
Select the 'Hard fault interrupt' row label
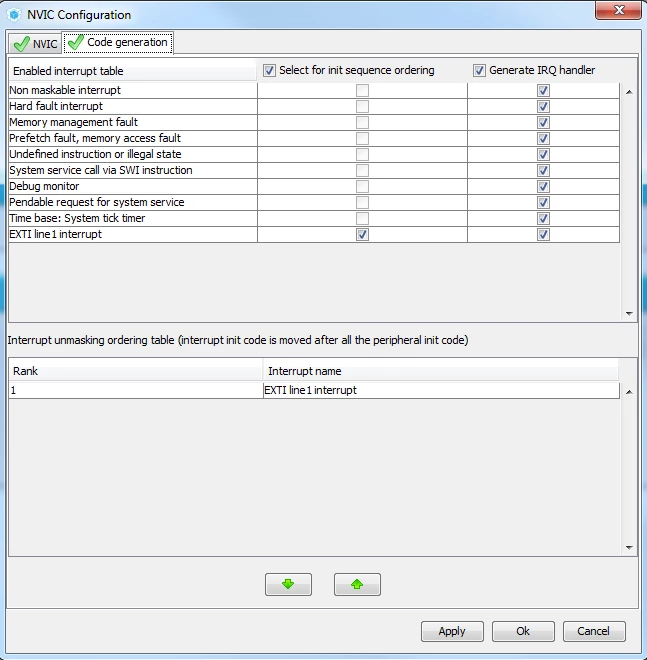point(56,106)
